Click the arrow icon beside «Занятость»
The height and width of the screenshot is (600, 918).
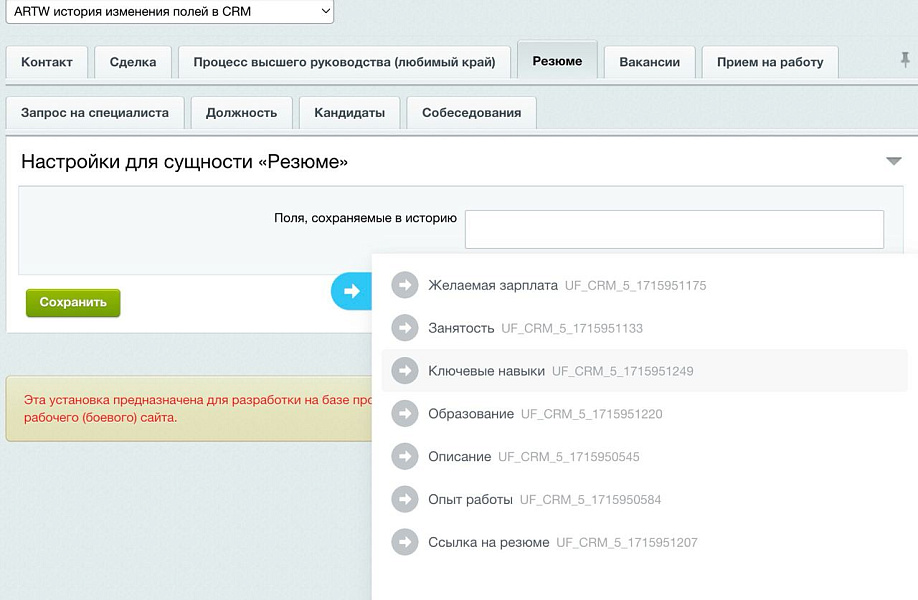click(x=404, y=328)
